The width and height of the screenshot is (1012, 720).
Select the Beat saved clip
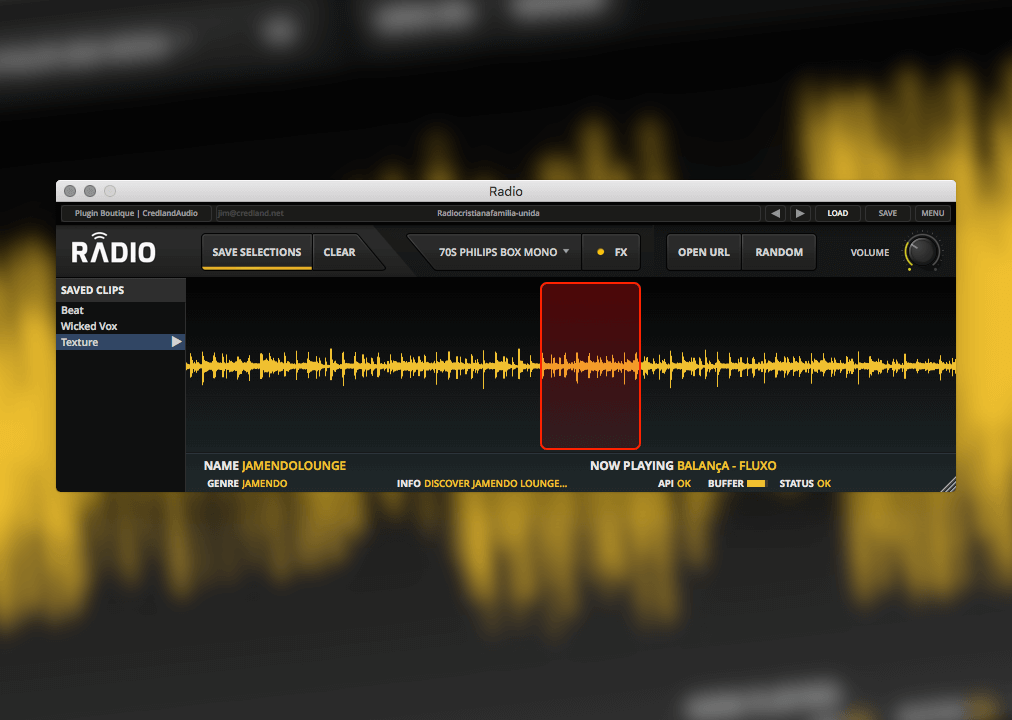(73, 310)
